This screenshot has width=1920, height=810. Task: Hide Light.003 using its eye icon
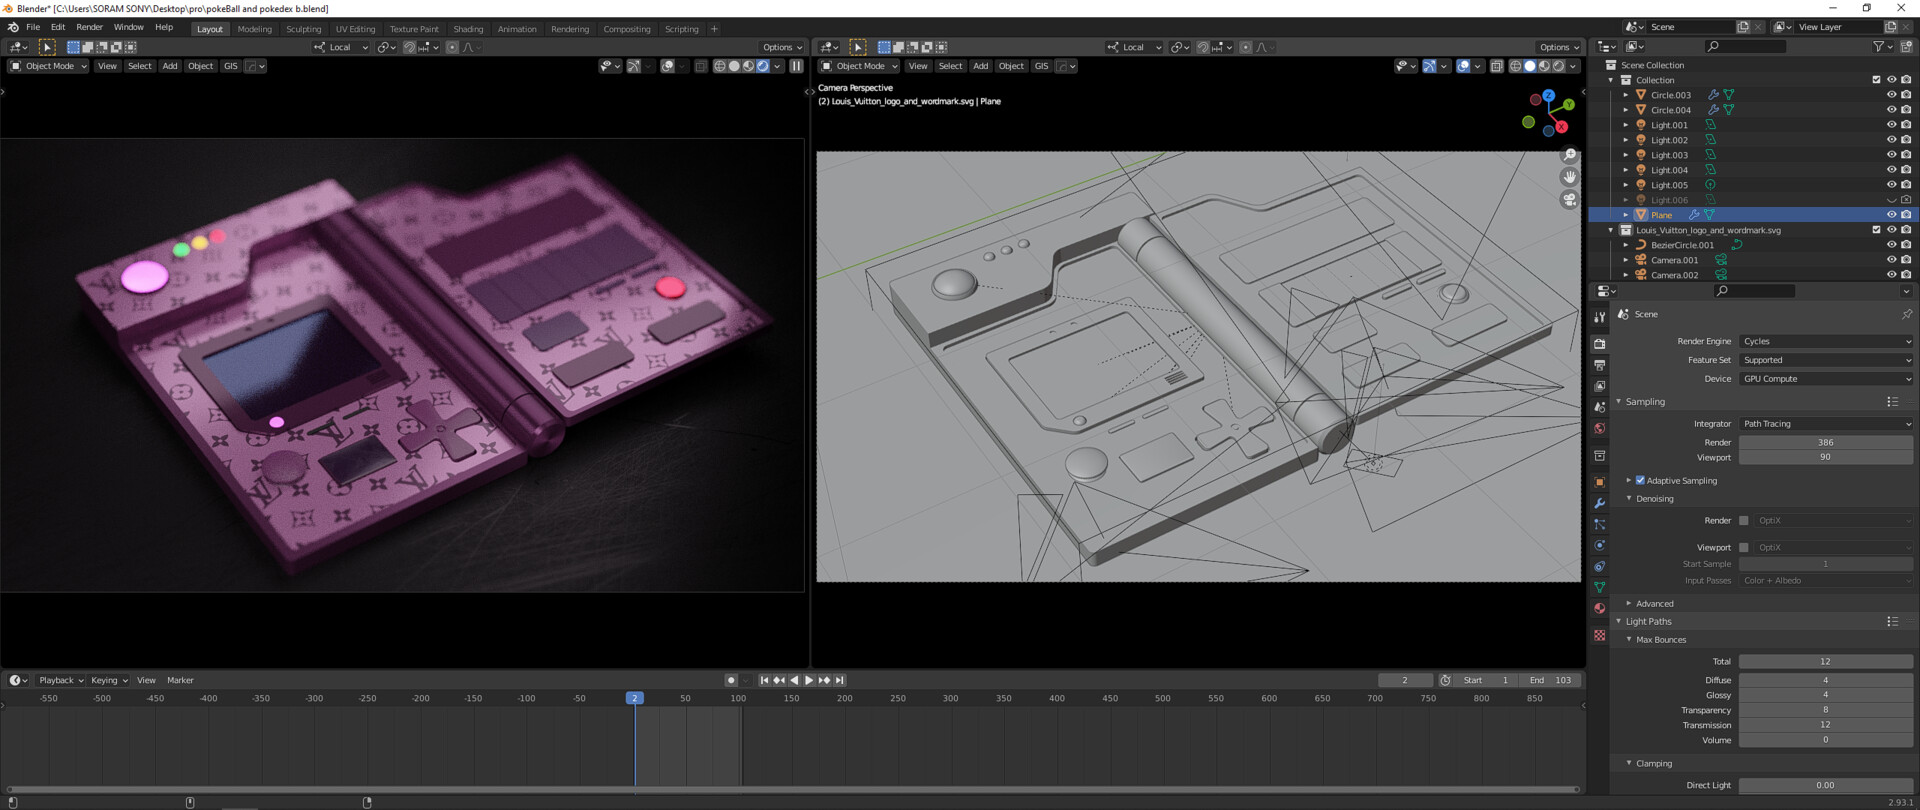[1891, 155]
